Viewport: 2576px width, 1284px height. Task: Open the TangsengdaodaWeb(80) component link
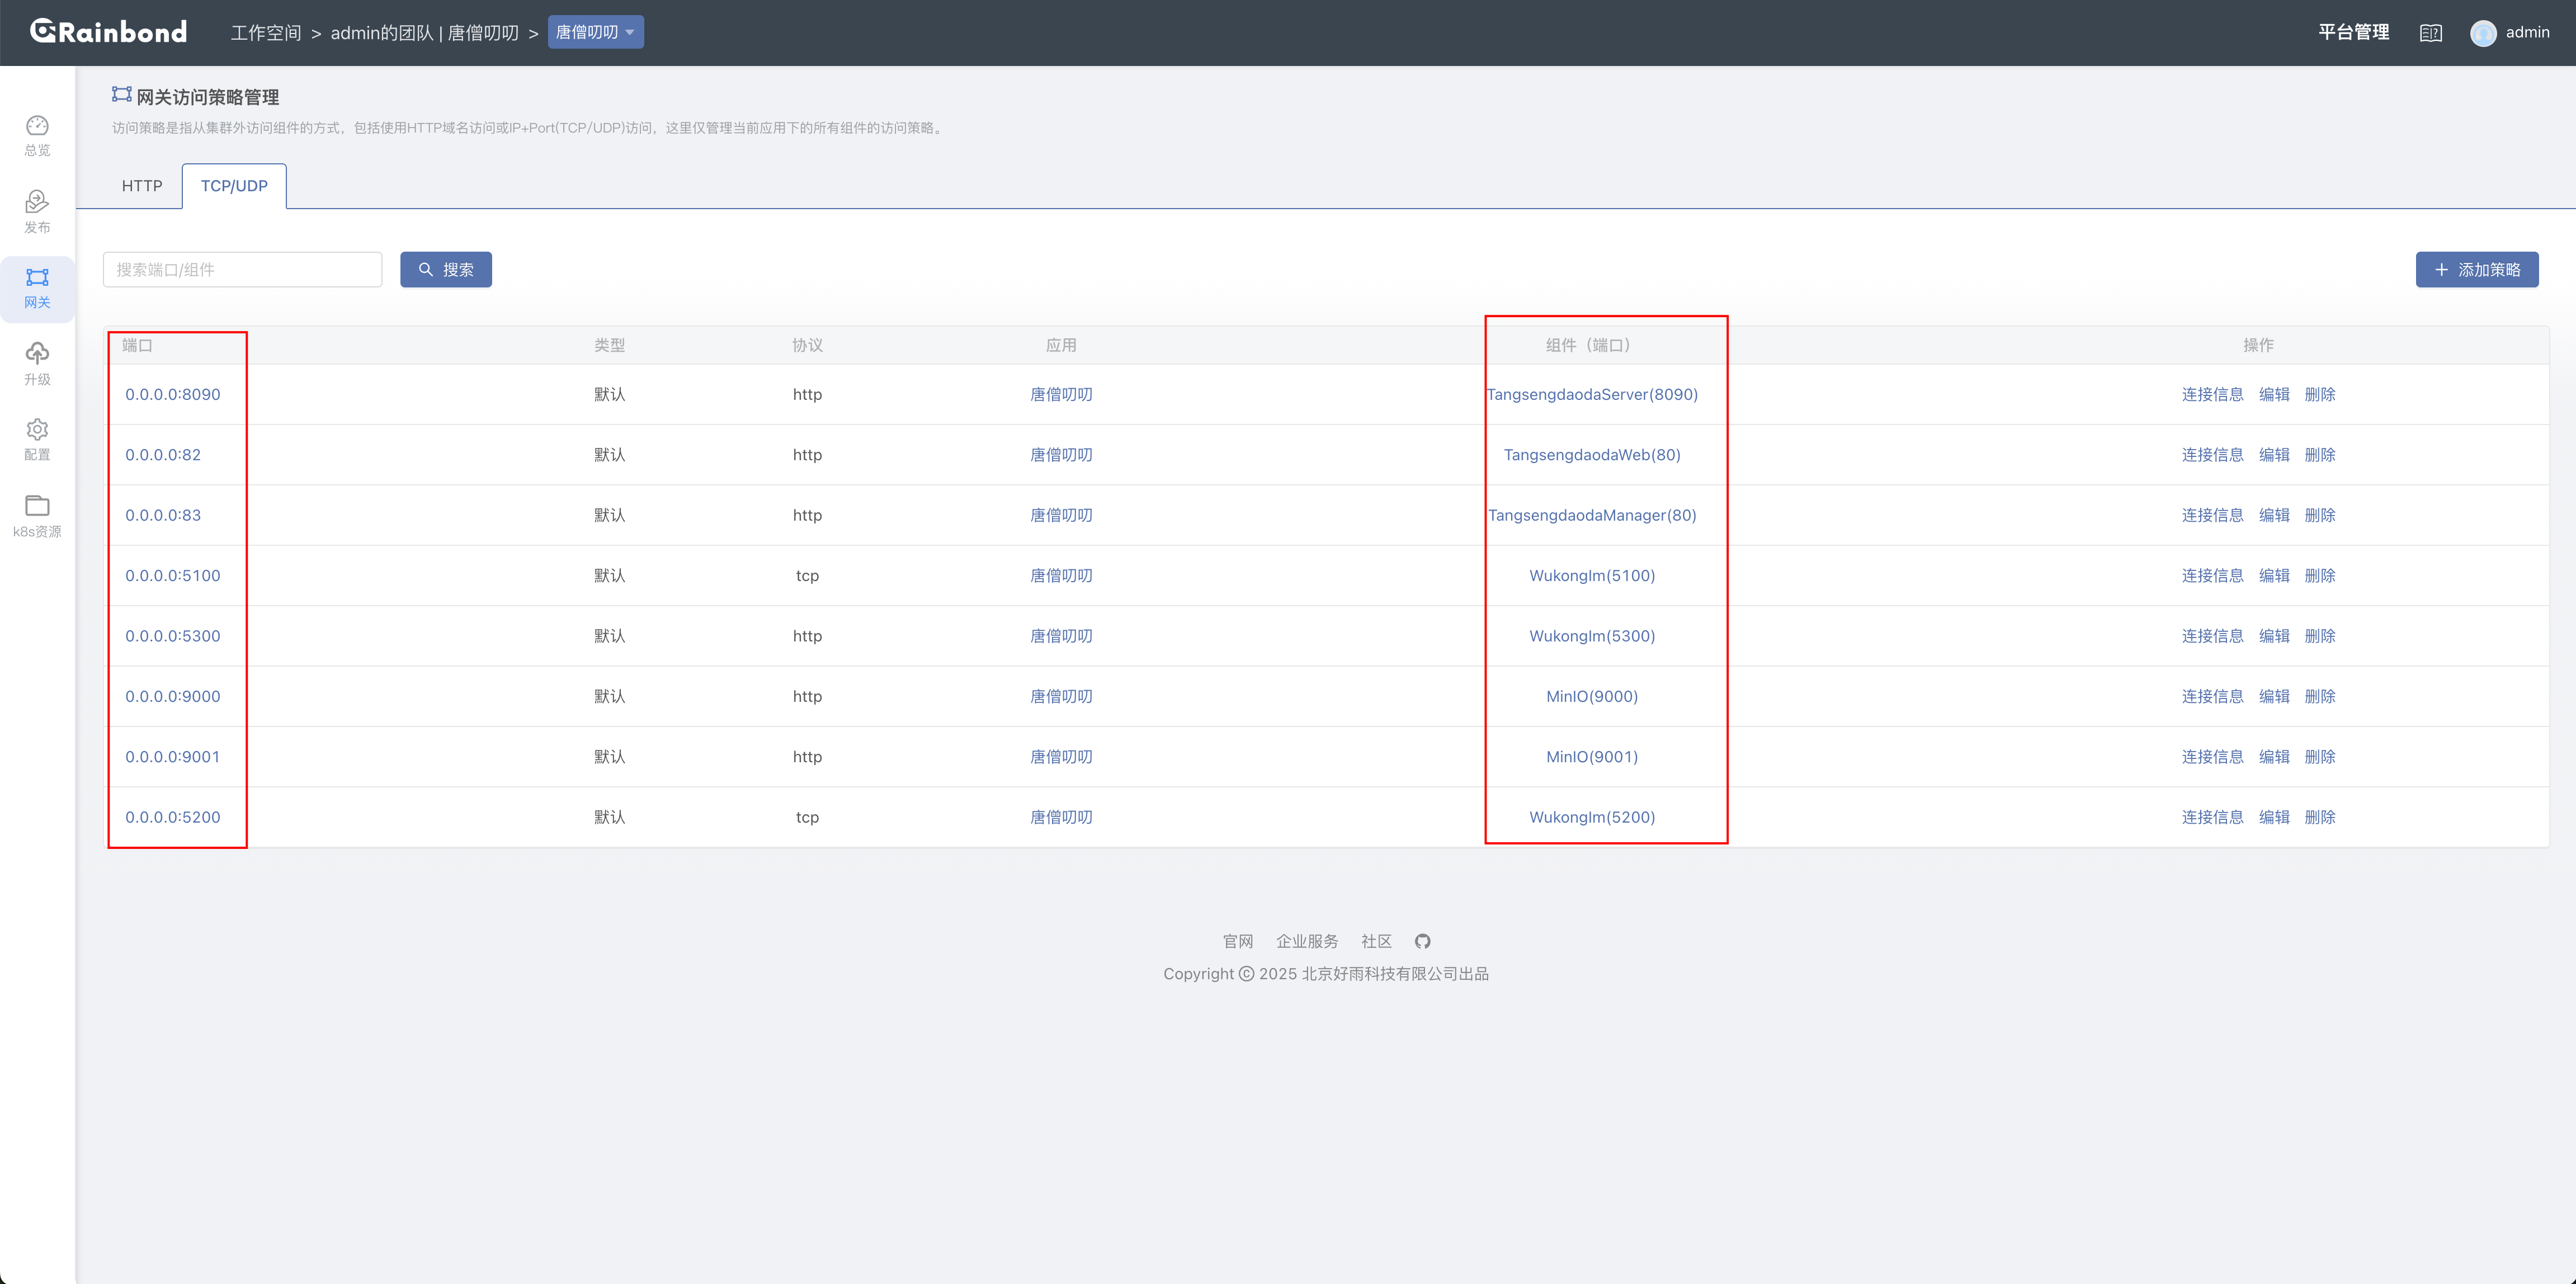[1591, 455]
